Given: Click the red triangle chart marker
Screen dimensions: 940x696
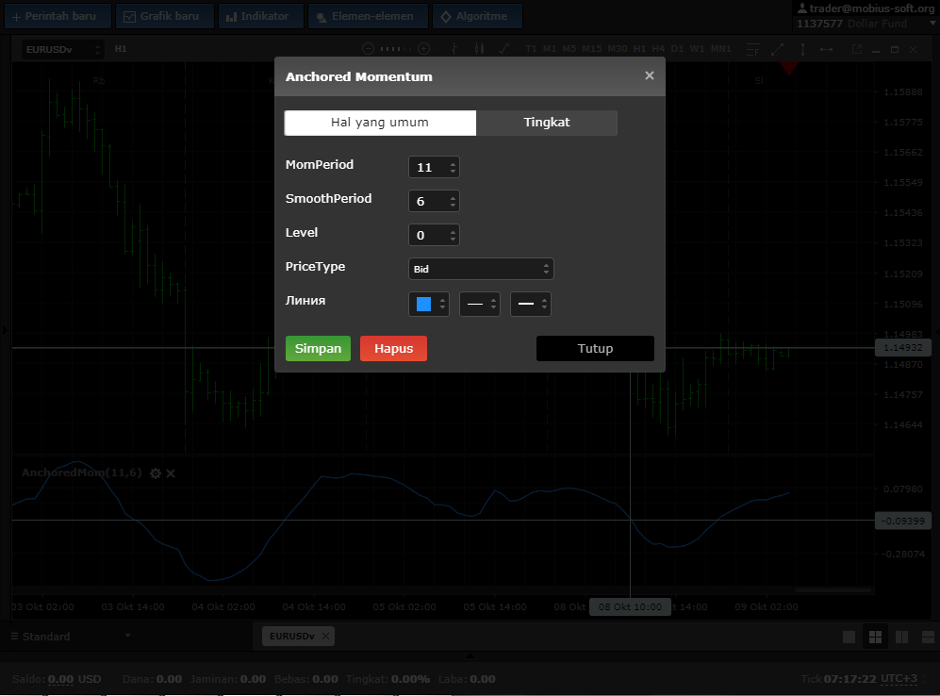Looking at the screenshot, I should (x=789, y=68).
